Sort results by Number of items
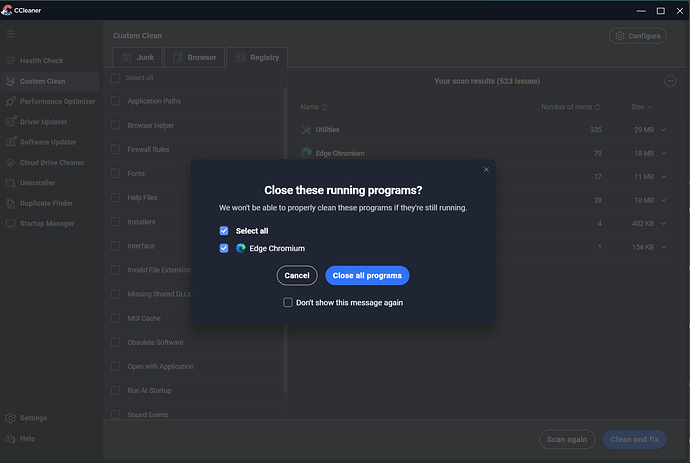 tap(570, 107)
